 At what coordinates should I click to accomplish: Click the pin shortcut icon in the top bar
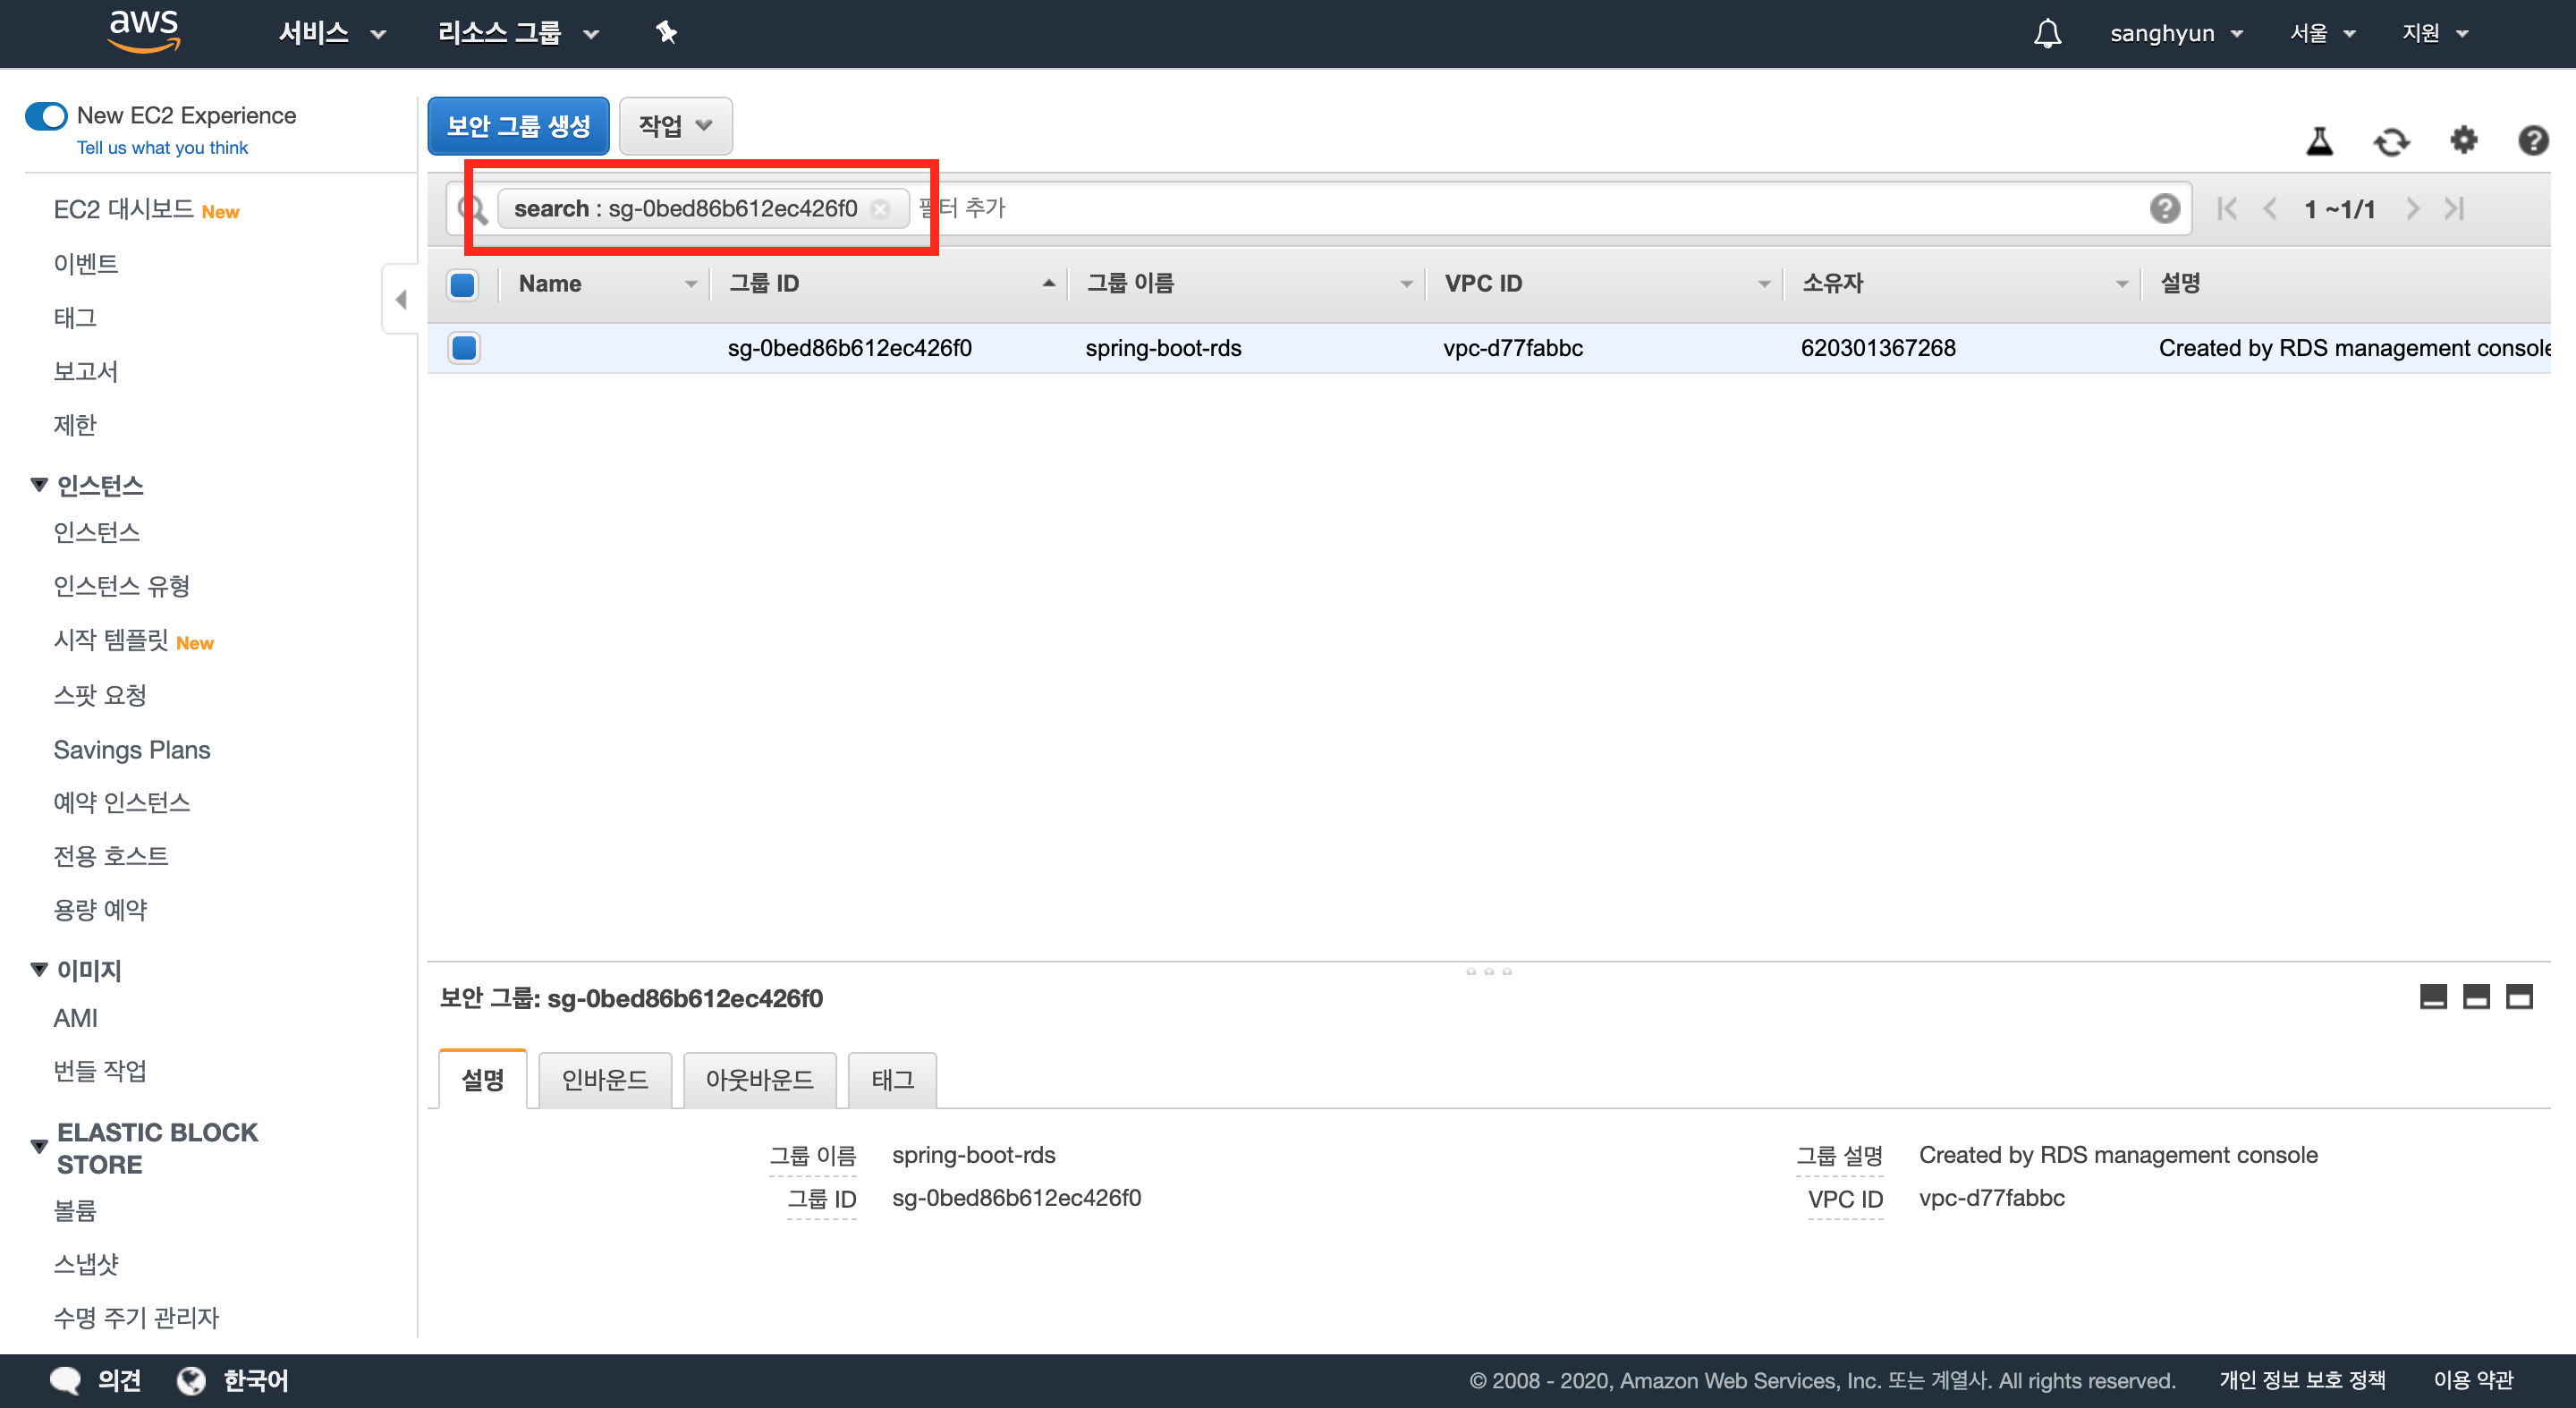(x=666, y=33)
